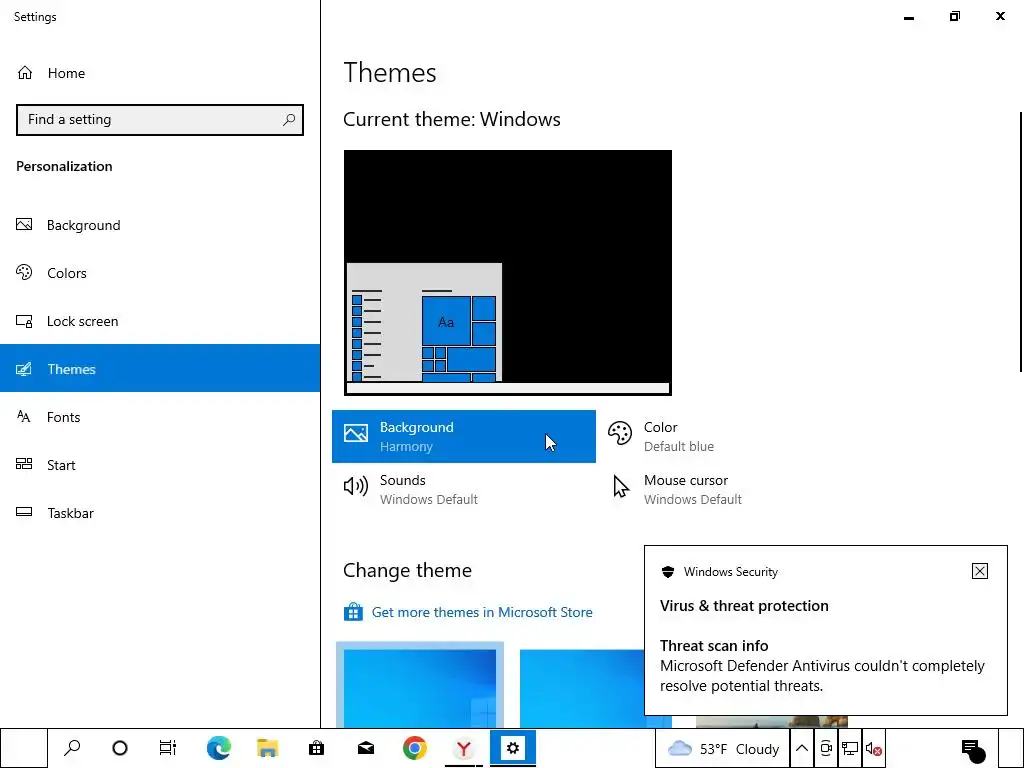Select the second blue theme thumbnail

pos(582,688)
